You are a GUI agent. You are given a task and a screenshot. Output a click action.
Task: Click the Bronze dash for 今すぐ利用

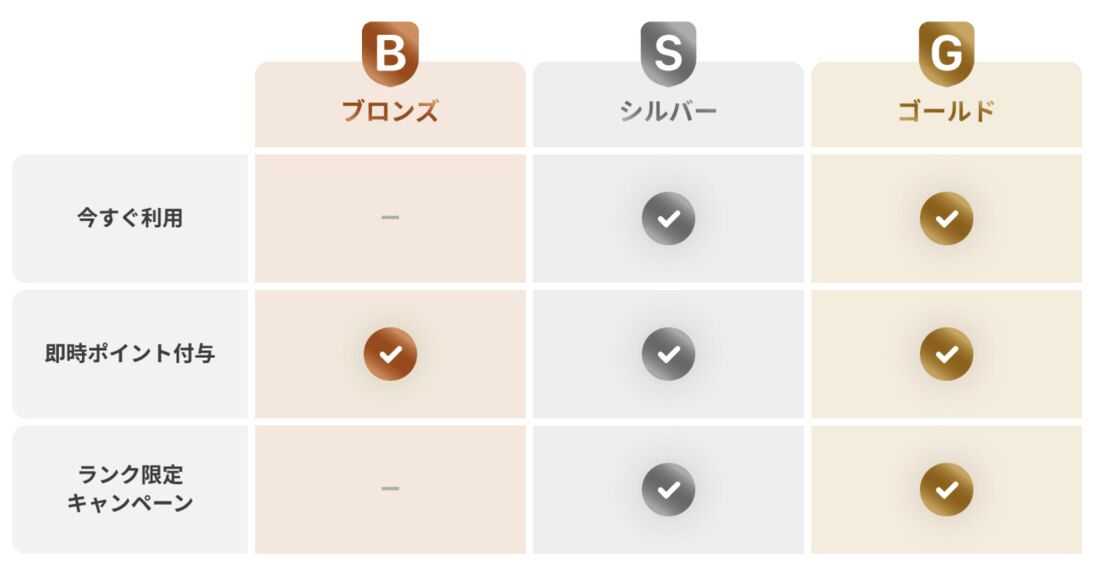pyautogui.click(x=390, y=218)
